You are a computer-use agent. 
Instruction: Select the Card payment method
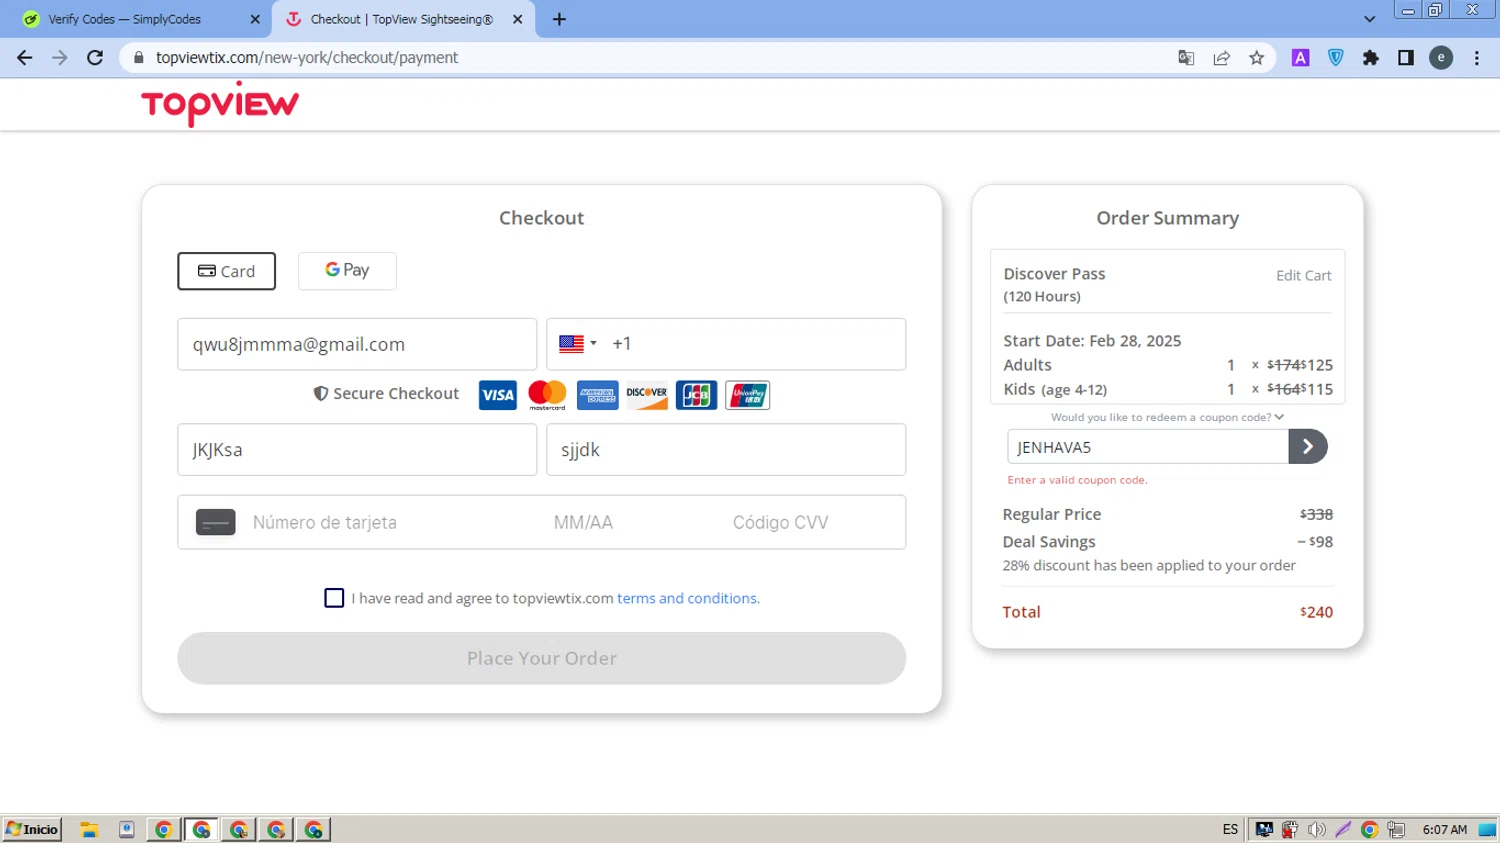pyautogui.click(x=226, y=271)
